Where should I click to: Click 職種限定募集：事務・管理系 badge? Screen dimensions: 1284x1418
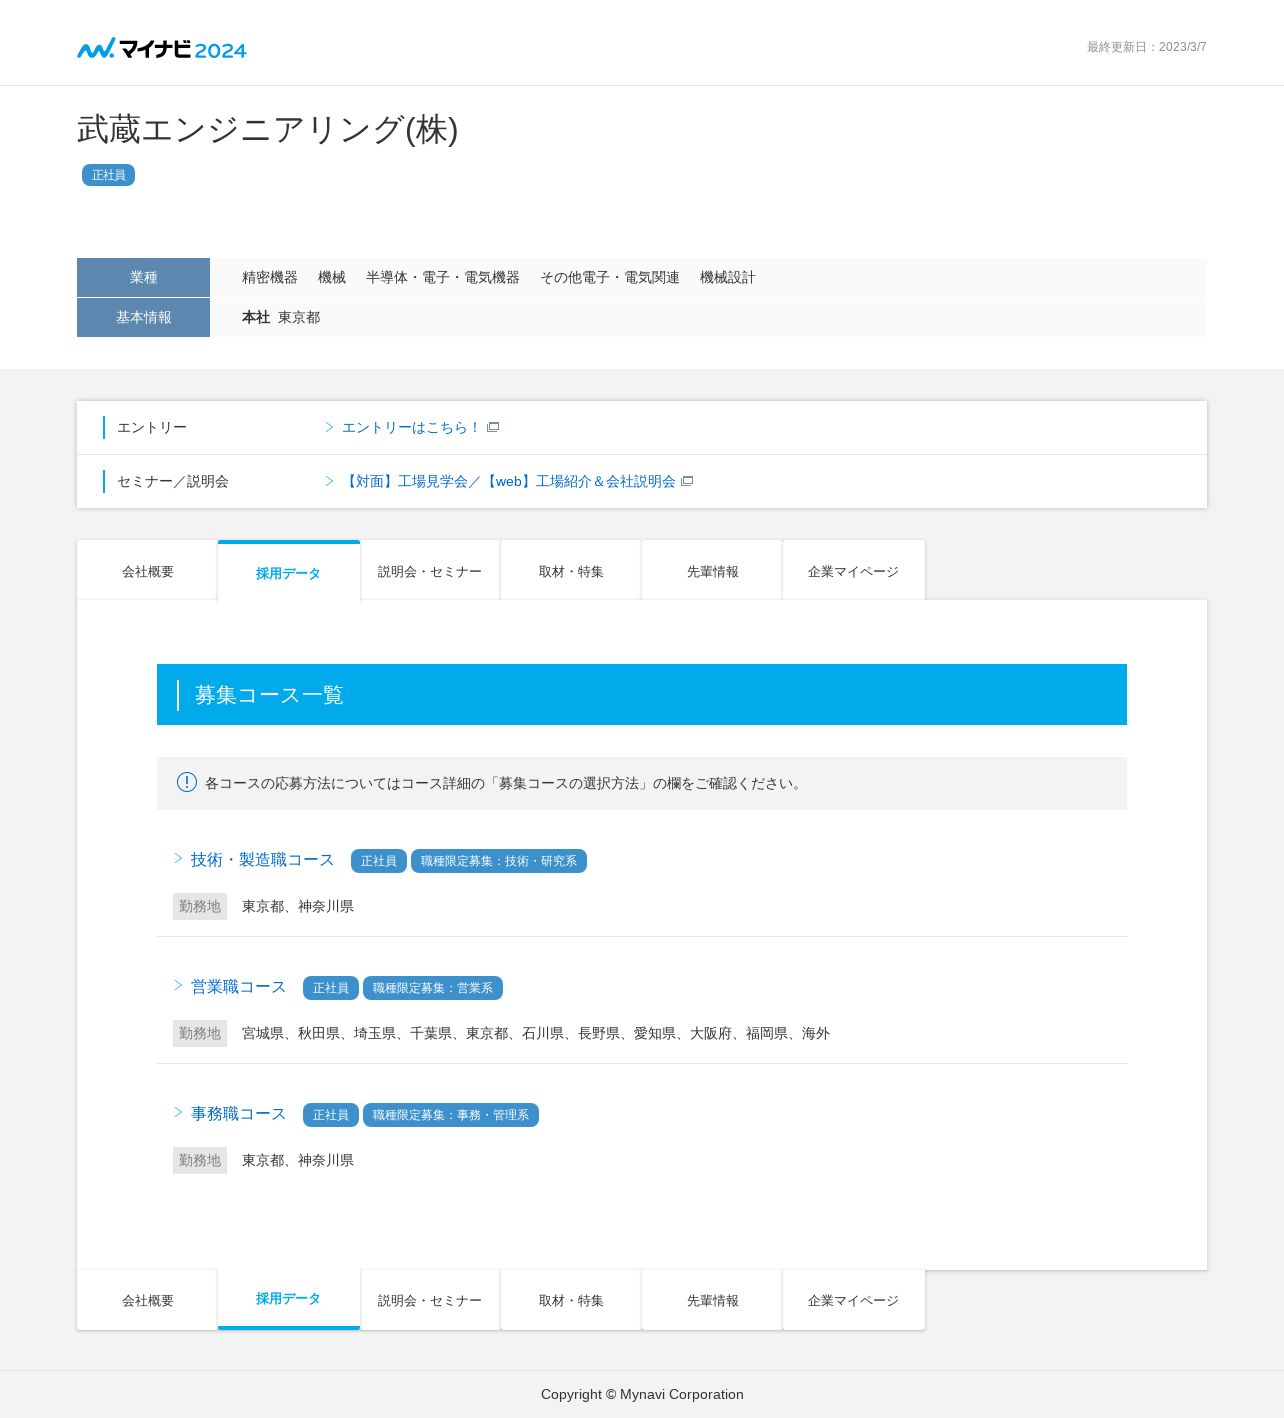pyautogui.click(x=451, y=1115)
